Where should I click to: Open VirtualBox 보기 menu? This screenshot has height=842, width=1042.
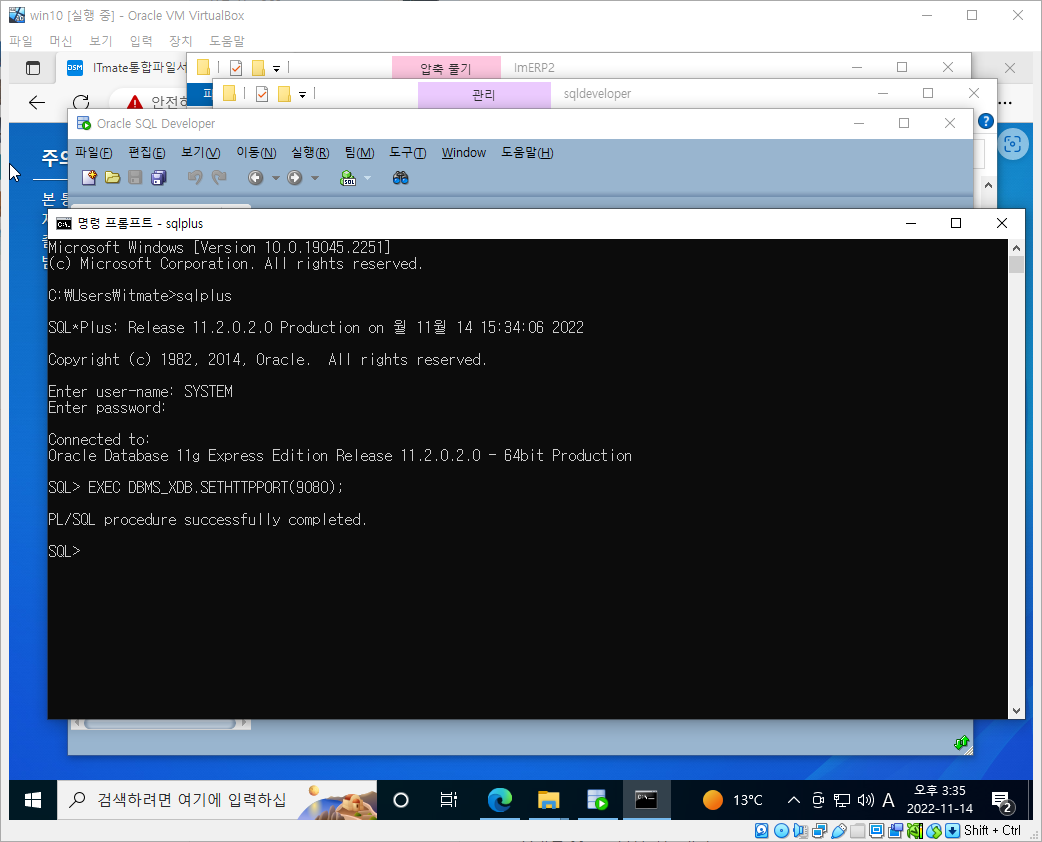tap(100, 41)
